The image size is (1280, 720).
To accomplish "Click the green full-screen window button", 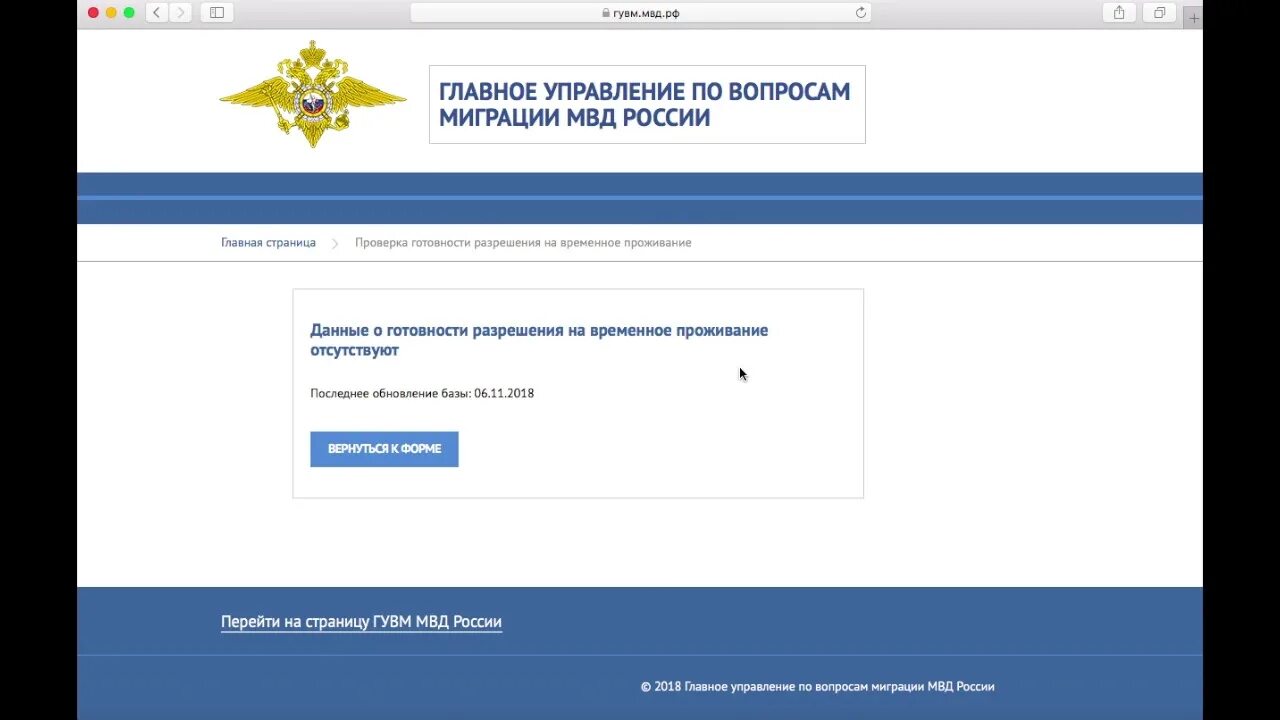I will 129,13.
